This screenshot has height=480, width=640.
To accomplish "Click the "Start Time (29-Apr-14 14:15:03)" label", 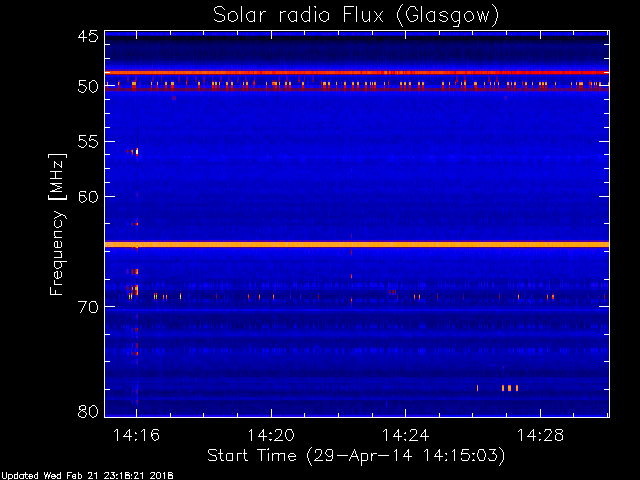I will 356,456.
